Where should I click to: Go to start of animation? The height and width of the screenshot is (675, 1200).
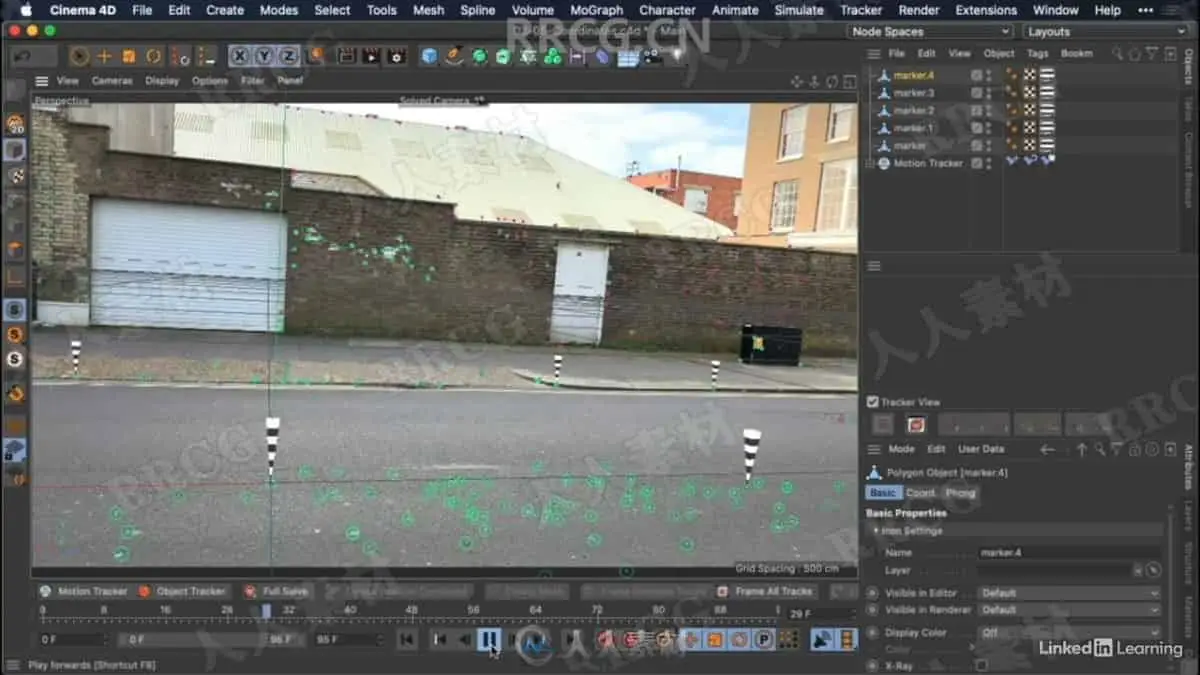pyautogui.click(x=406, y=639)
